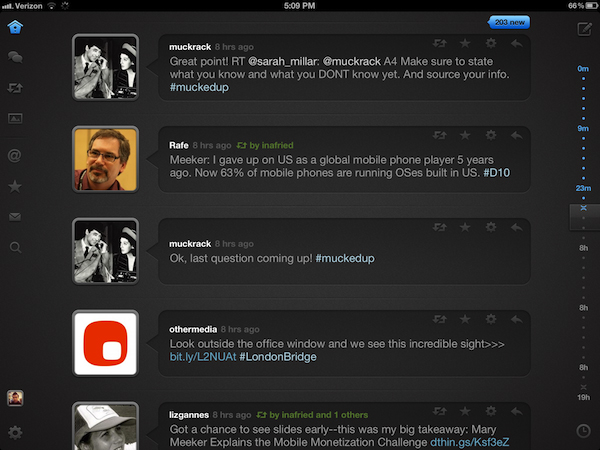600x450 pixels.
Task: Open muckrack avatar on 'Great point!' tweet
Action: pos(105,67)
